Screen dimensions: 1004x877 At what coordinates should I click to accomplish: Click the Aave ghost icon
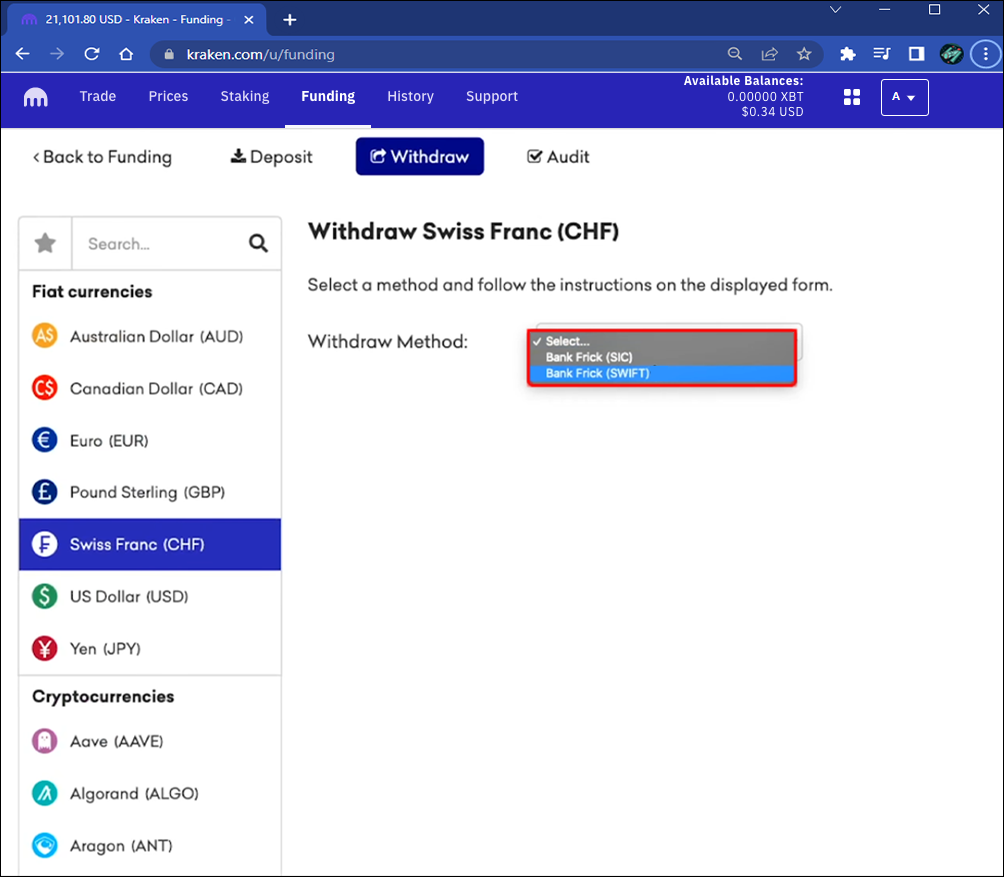click(44, 741)
